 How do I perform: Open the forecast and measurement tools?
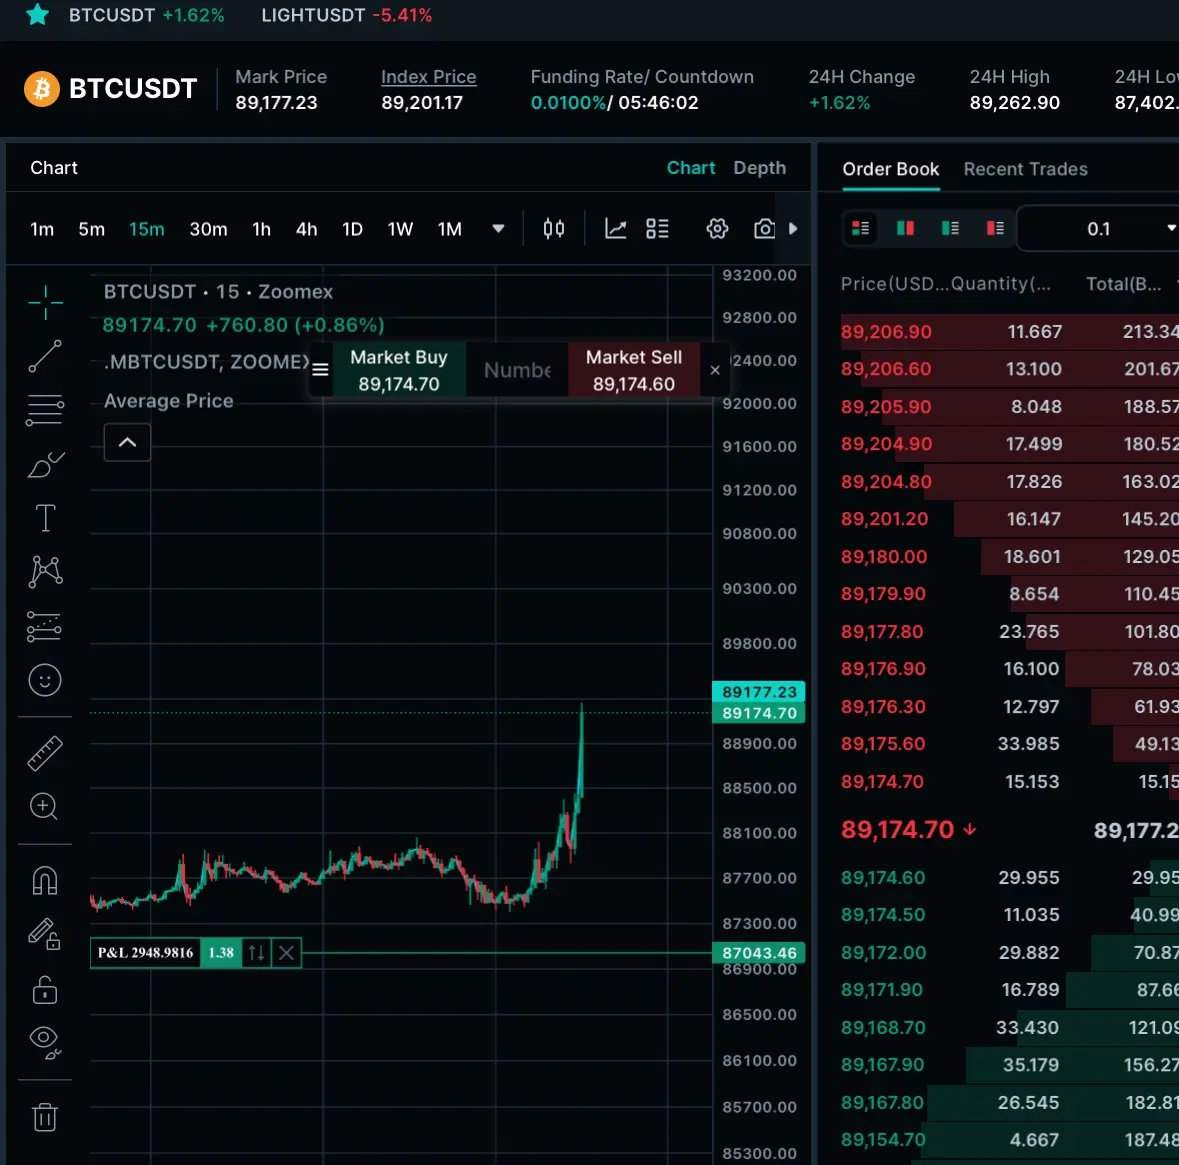(45, 626)
